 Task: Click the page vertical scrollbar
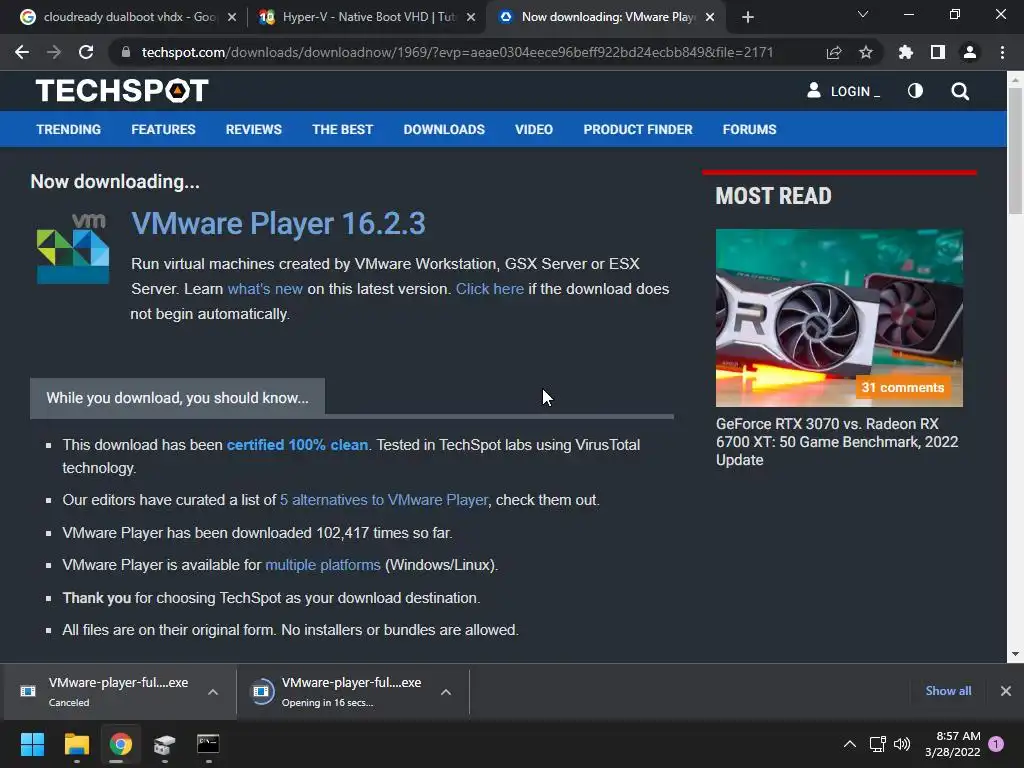[1015, 150]
